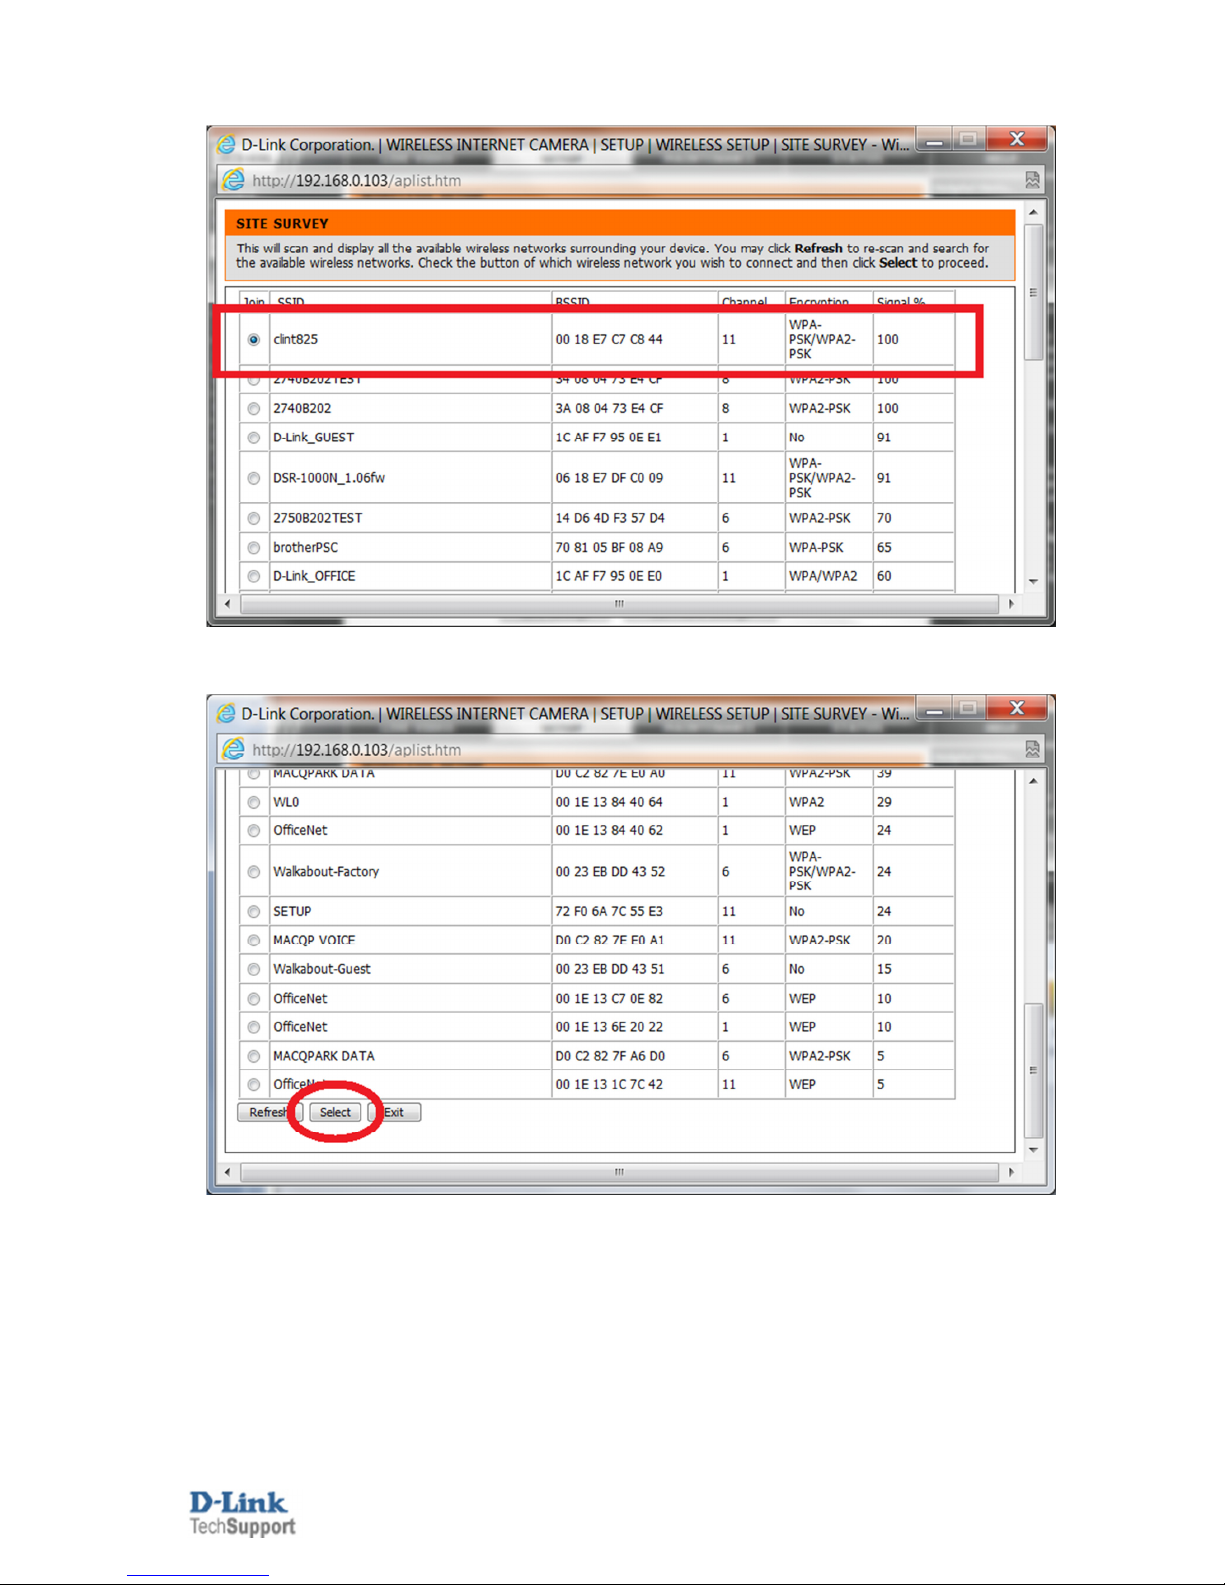Click the page icon in upper window address bar
This screenshot has height=1585, width=1225.
coord(233,180)
